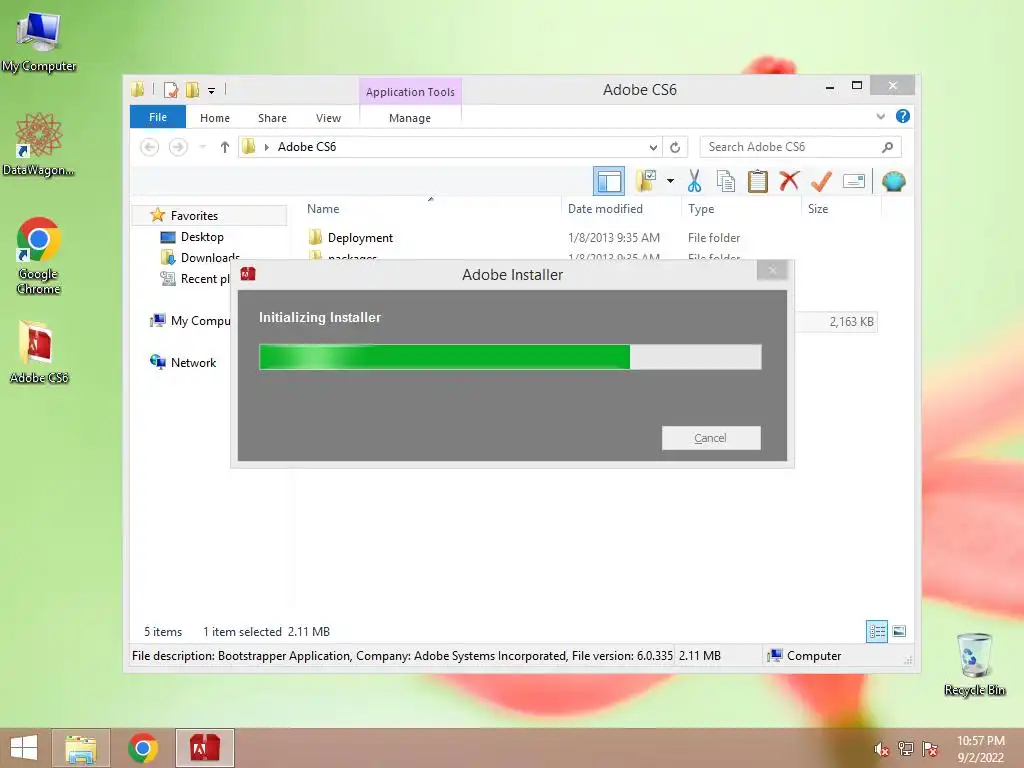Viewport: 1024px width, 768px height.
Task: Open Action Center flag icon
Action: pyautogui.click(x=930, y=749)
